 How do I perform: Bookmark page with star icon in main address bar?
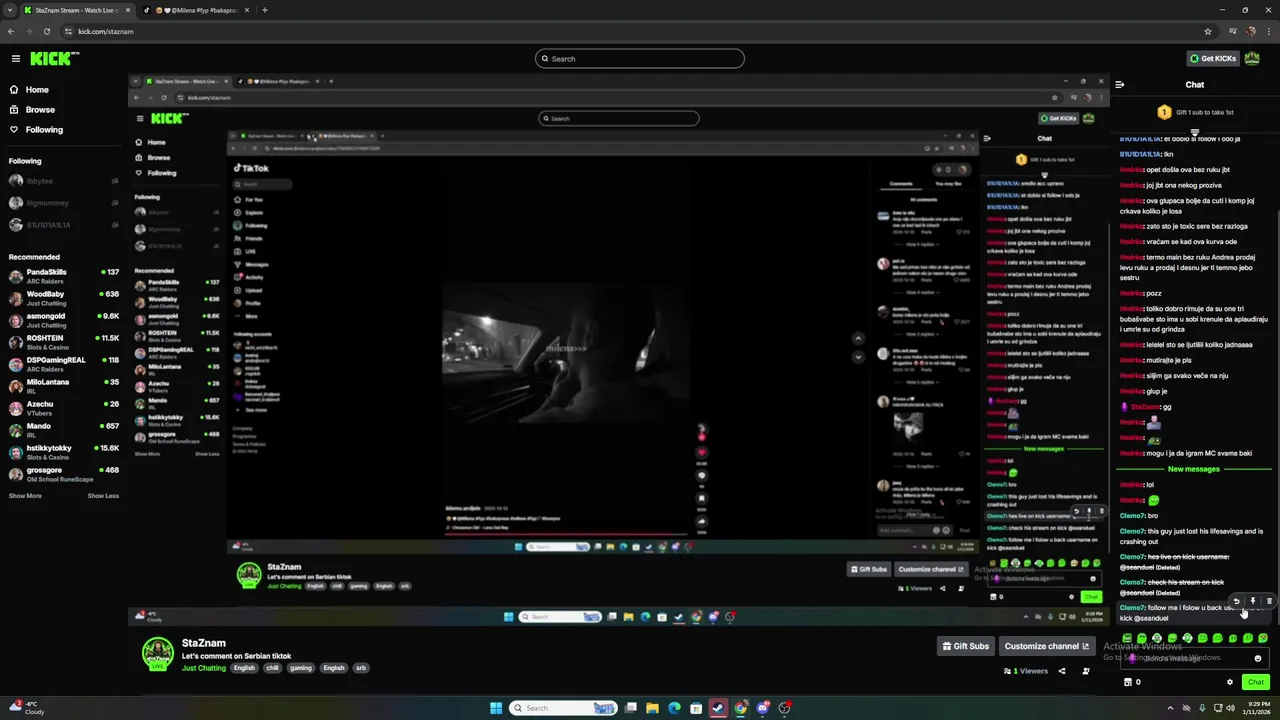[1208, 31]
